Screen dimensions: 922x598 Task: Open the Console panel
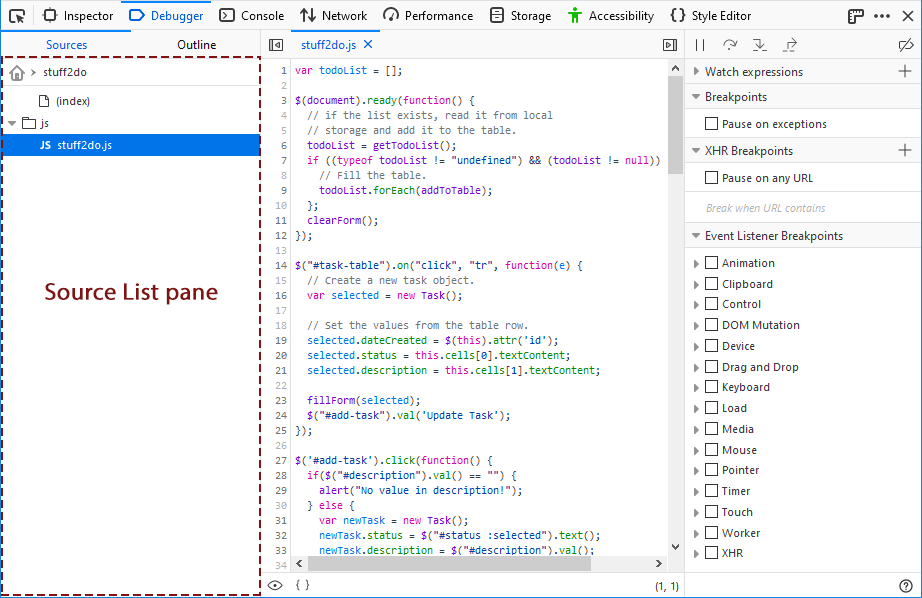click(x=252, y=15)
